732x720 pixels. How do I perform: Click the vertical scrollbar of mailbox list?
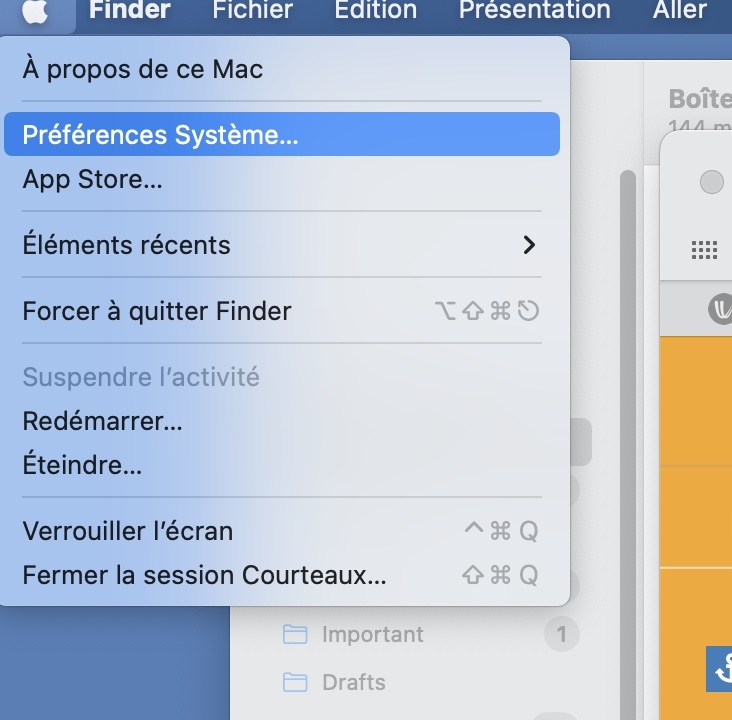[x=628, y=445]
